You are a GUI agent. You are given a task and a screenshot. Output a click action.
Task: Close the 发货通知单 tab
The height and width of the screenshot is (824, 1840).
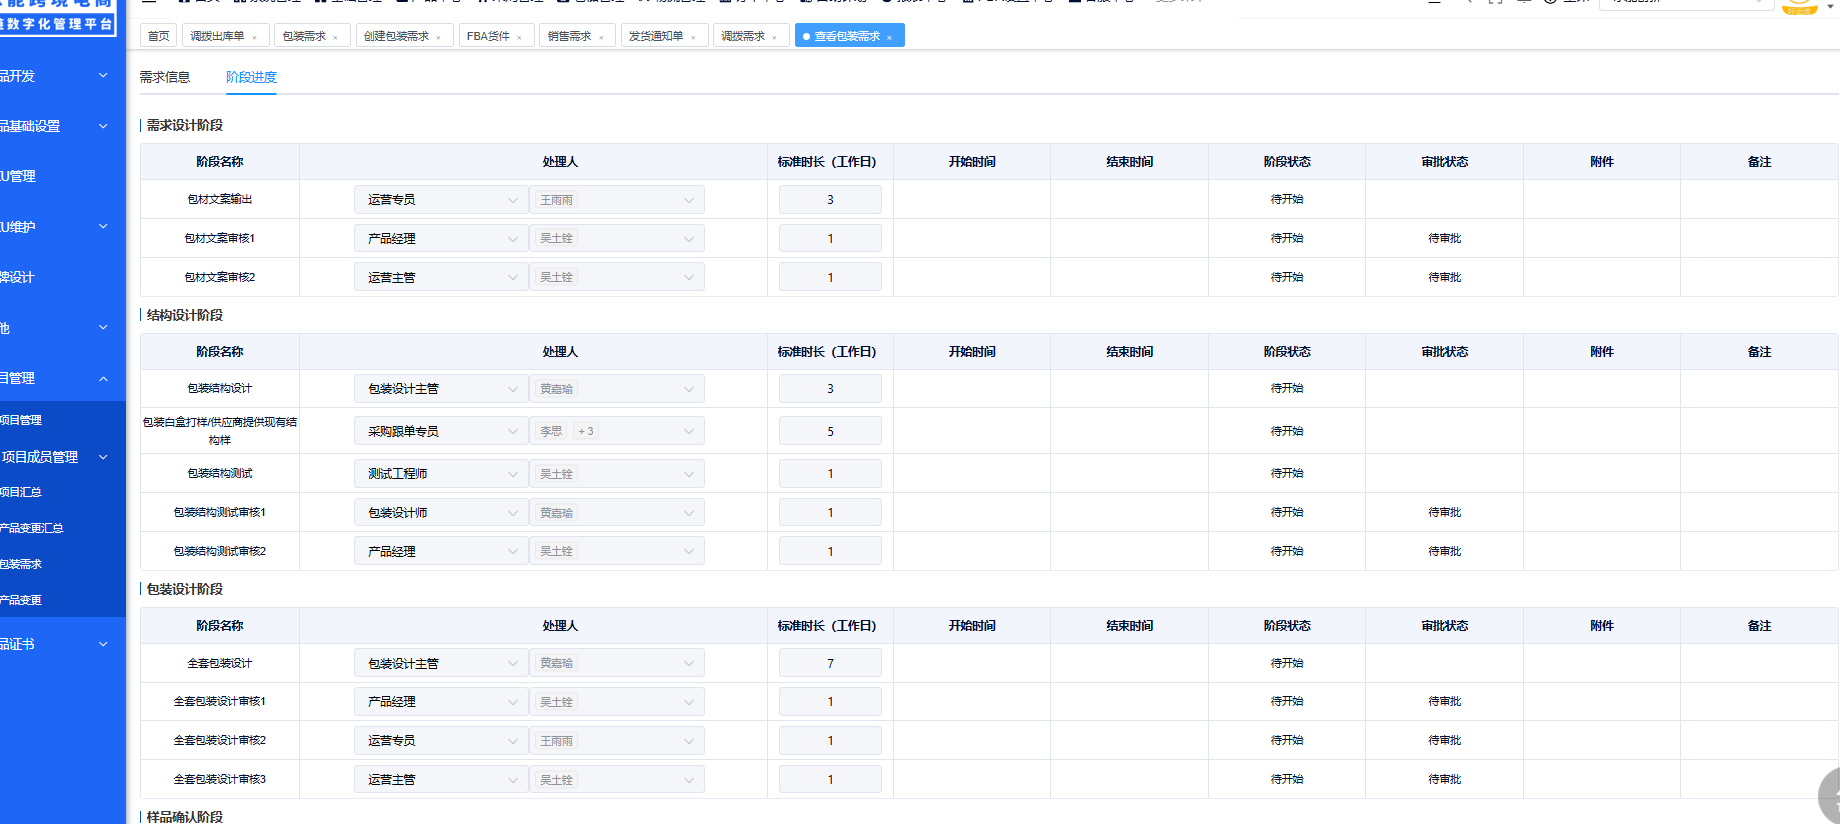[693, 37]
